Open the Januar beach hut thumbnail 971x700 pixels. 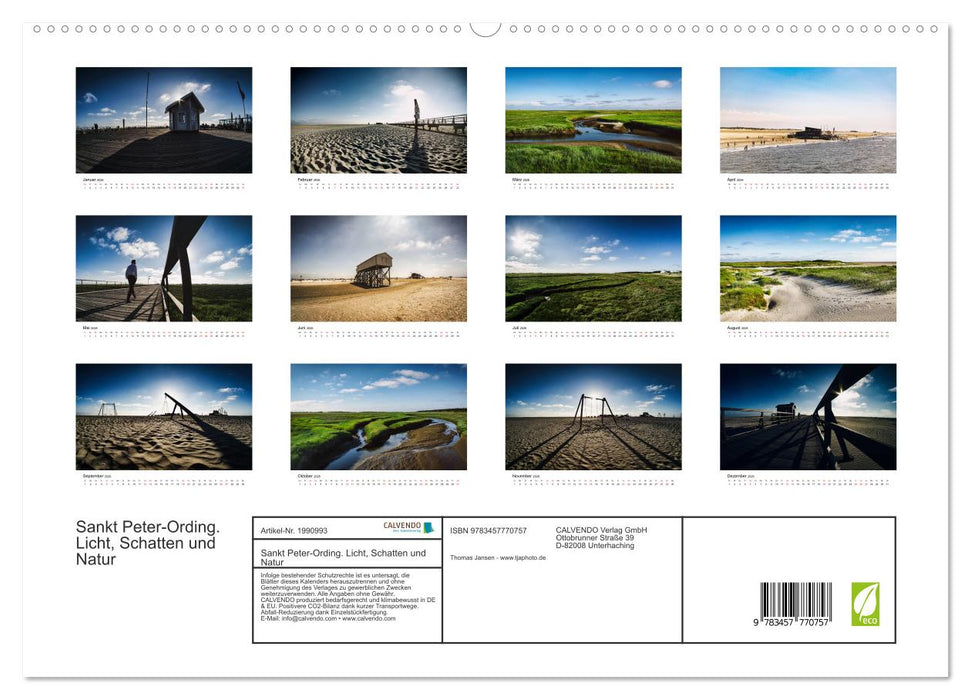[x=164, y=120]
